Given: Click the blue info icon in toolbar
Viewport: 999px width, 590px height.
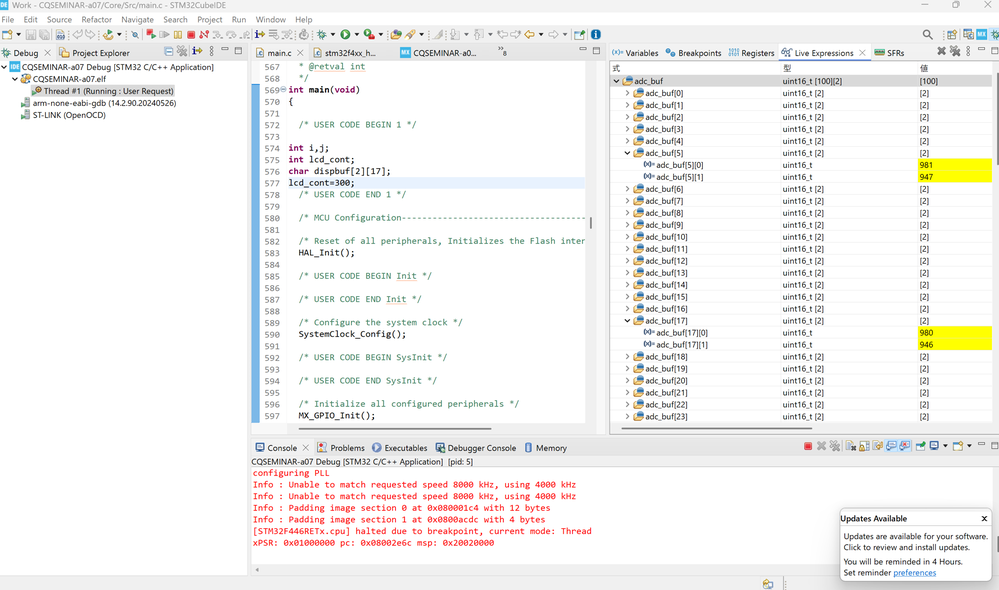Looking at the screenshot, I should pyautogui.click(x=596, y=35).
